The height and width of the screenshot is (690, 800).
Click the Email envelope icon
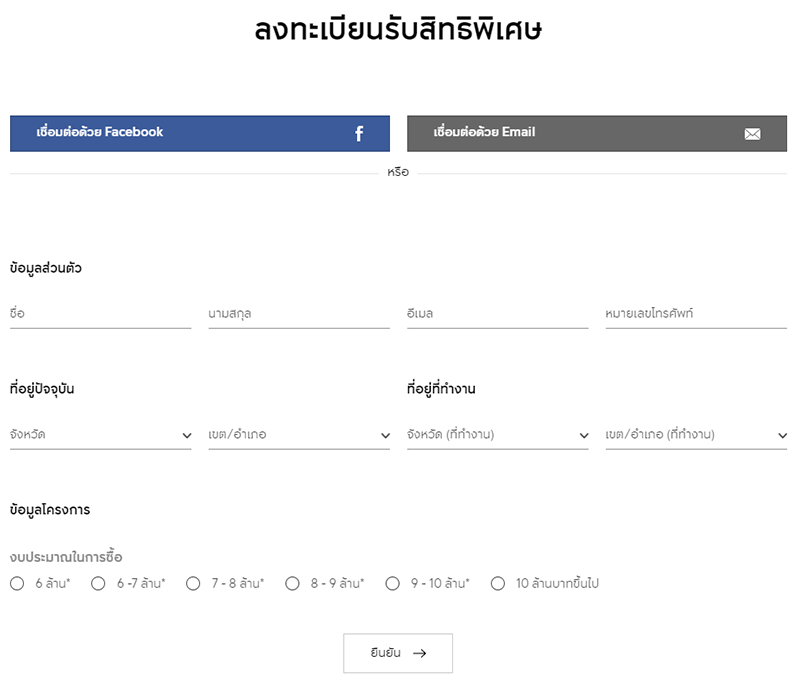753,134
